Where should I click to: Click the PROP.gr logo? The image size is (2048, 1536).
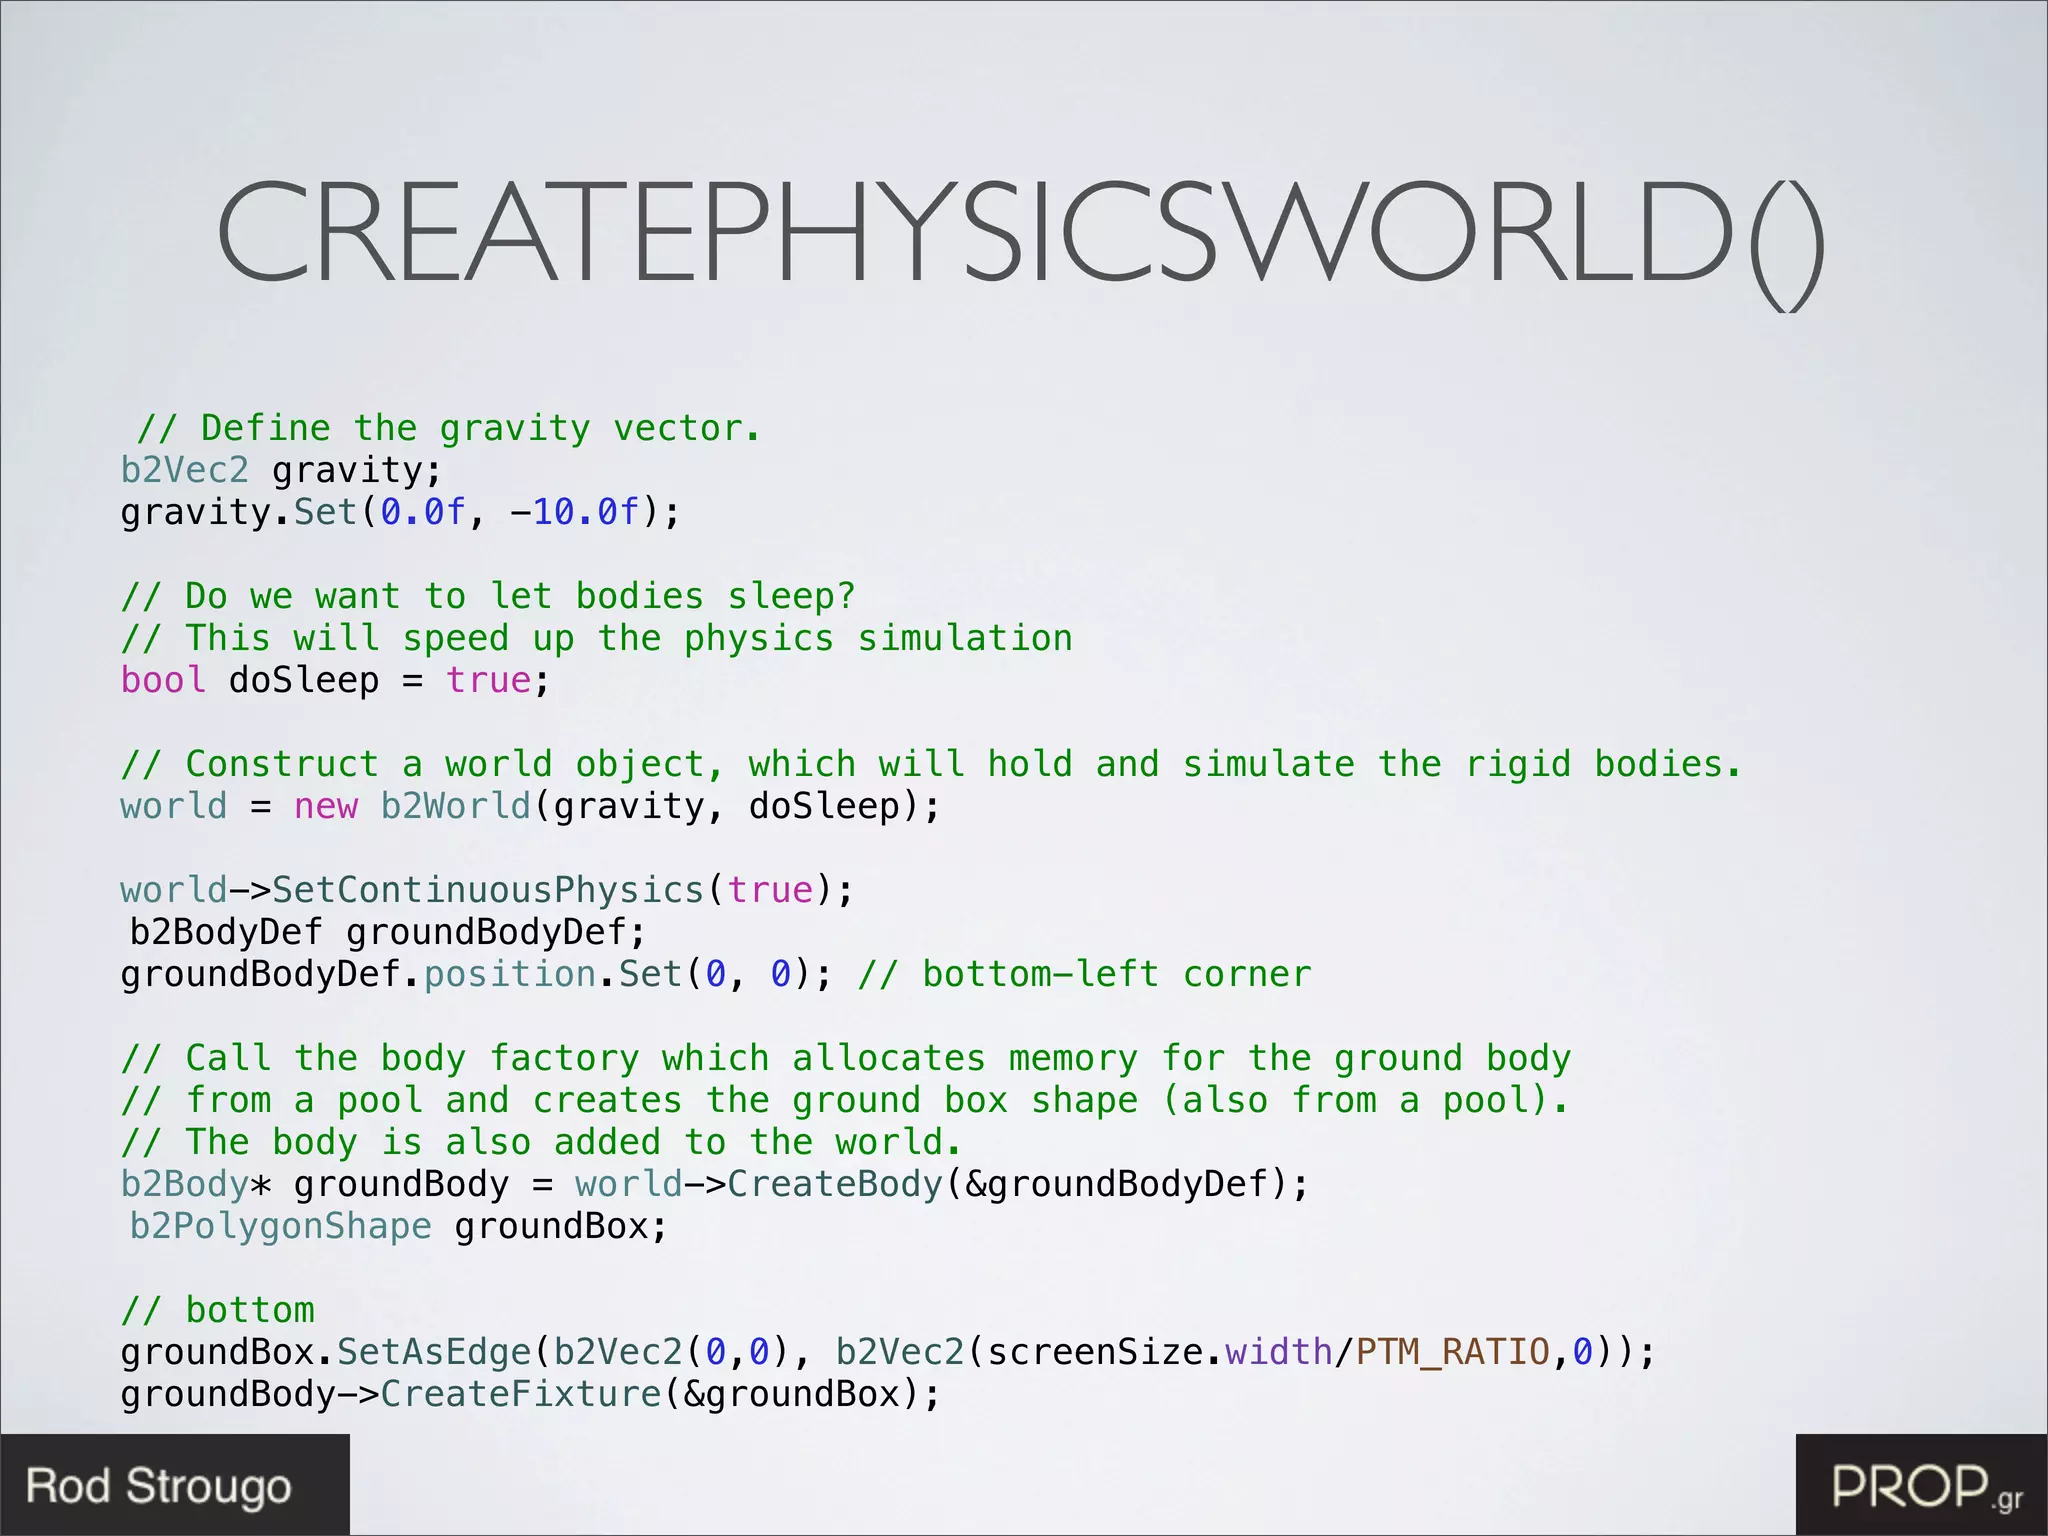pos(1925,1488)
